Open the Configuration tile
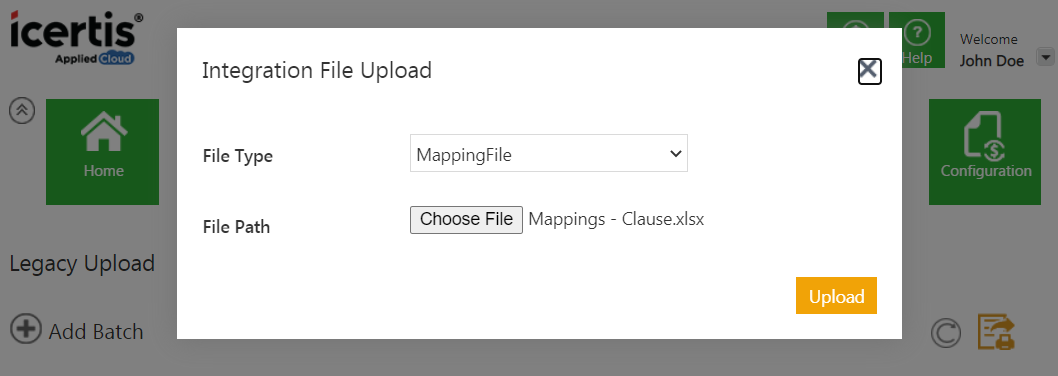 point(985,152)
